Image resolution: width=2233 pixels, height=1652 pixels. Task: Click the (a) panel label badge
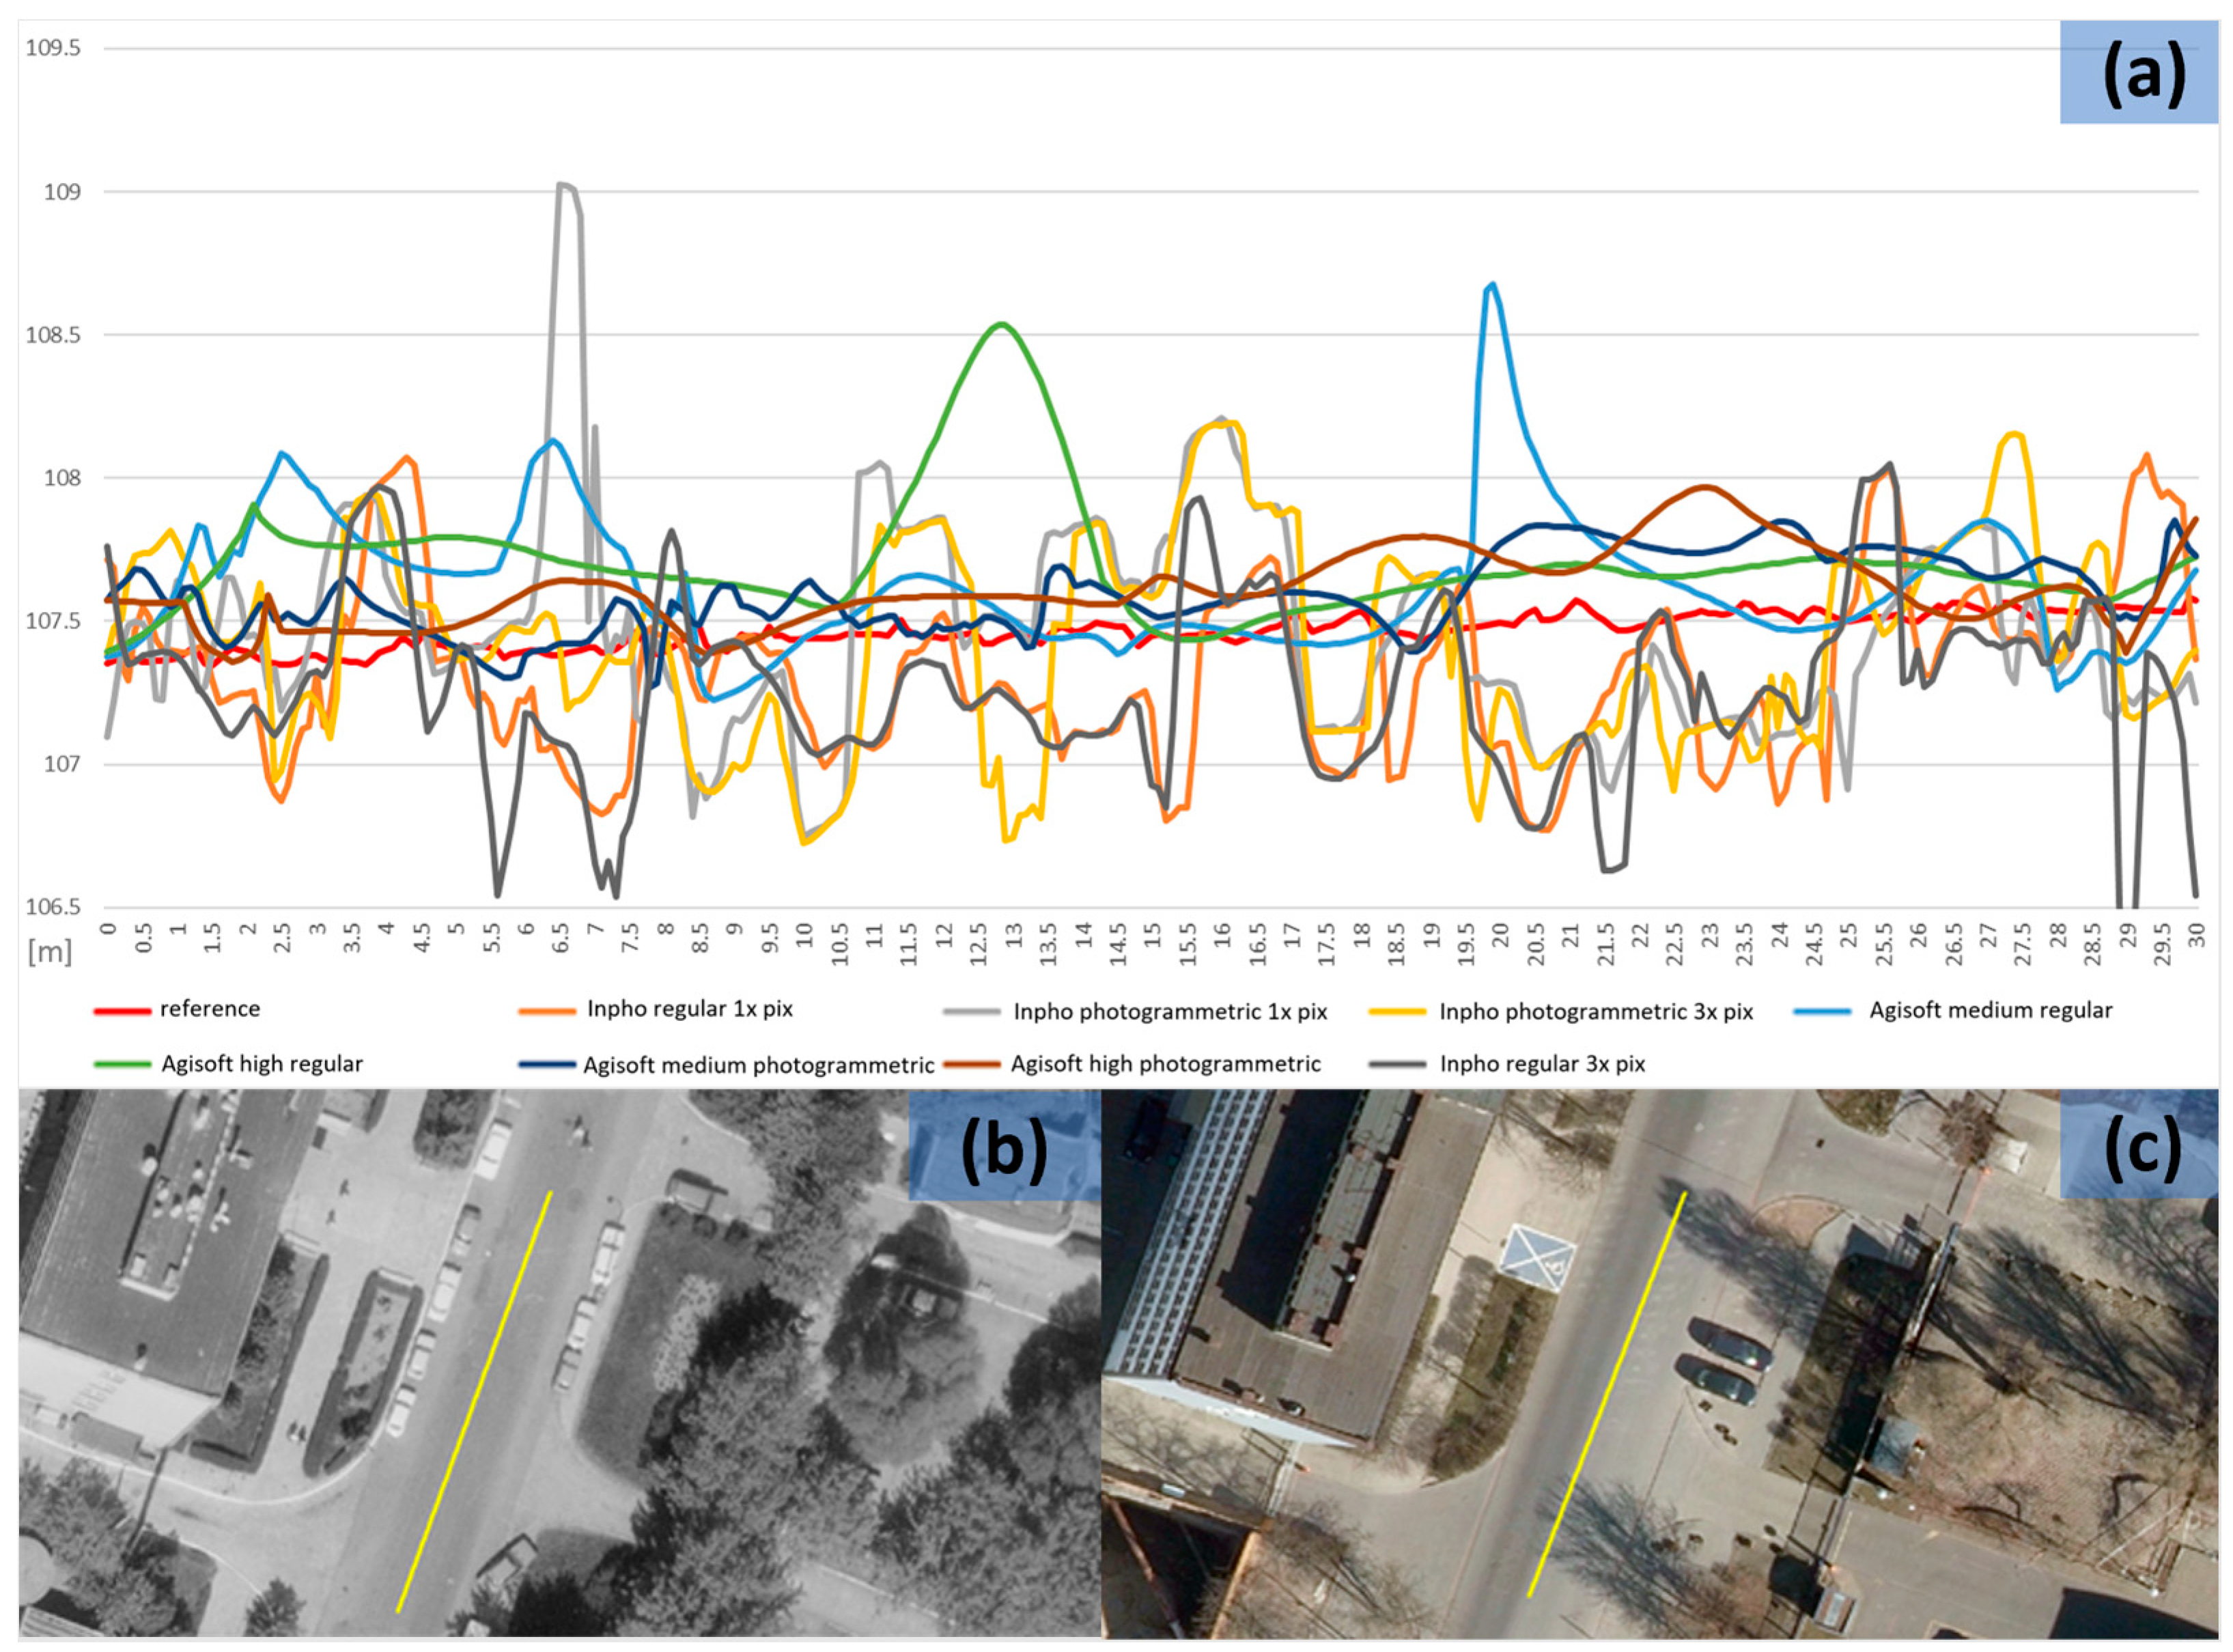(2141, 73)
